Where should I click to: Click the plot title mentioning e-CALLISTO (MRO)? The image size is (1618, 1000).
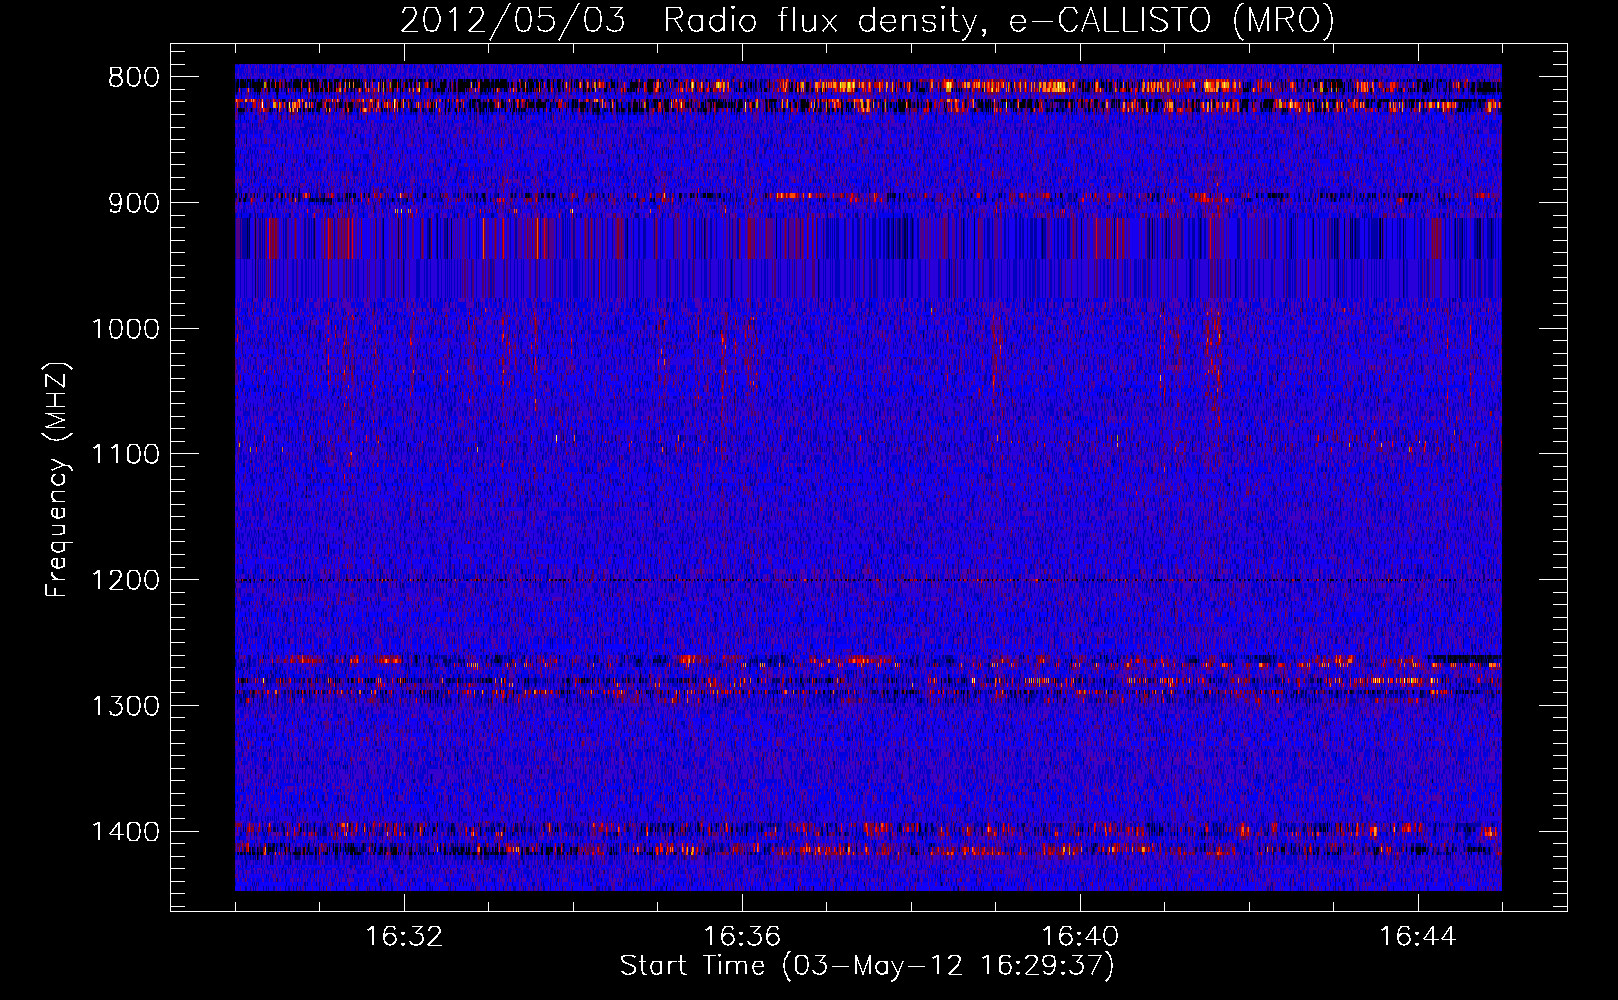[867, 21]
